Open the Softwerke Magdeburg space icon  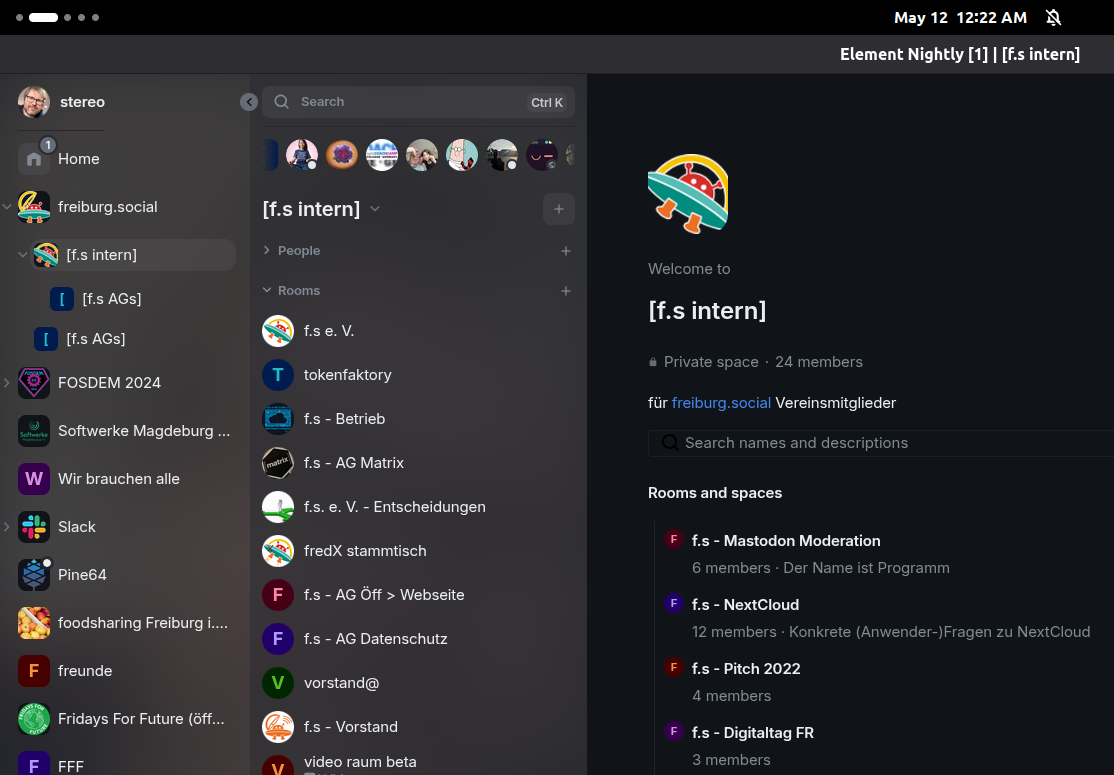(x=34, y=431)
